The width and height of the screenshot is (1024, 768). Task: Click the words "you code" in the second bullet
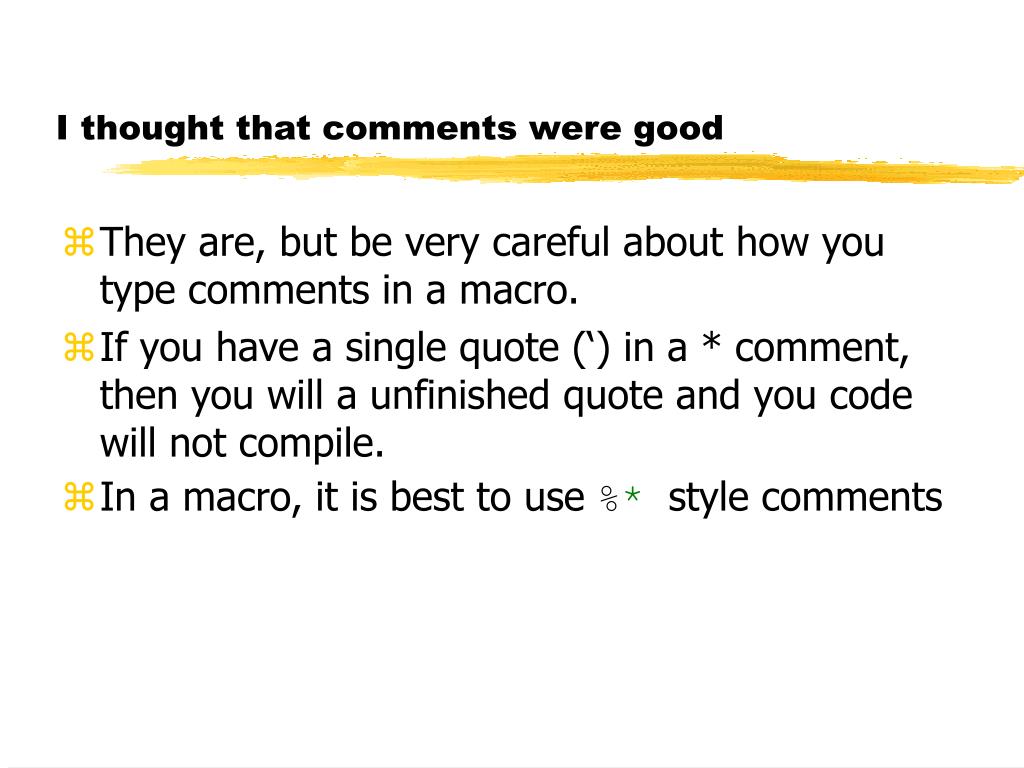(x=833, y=396)
